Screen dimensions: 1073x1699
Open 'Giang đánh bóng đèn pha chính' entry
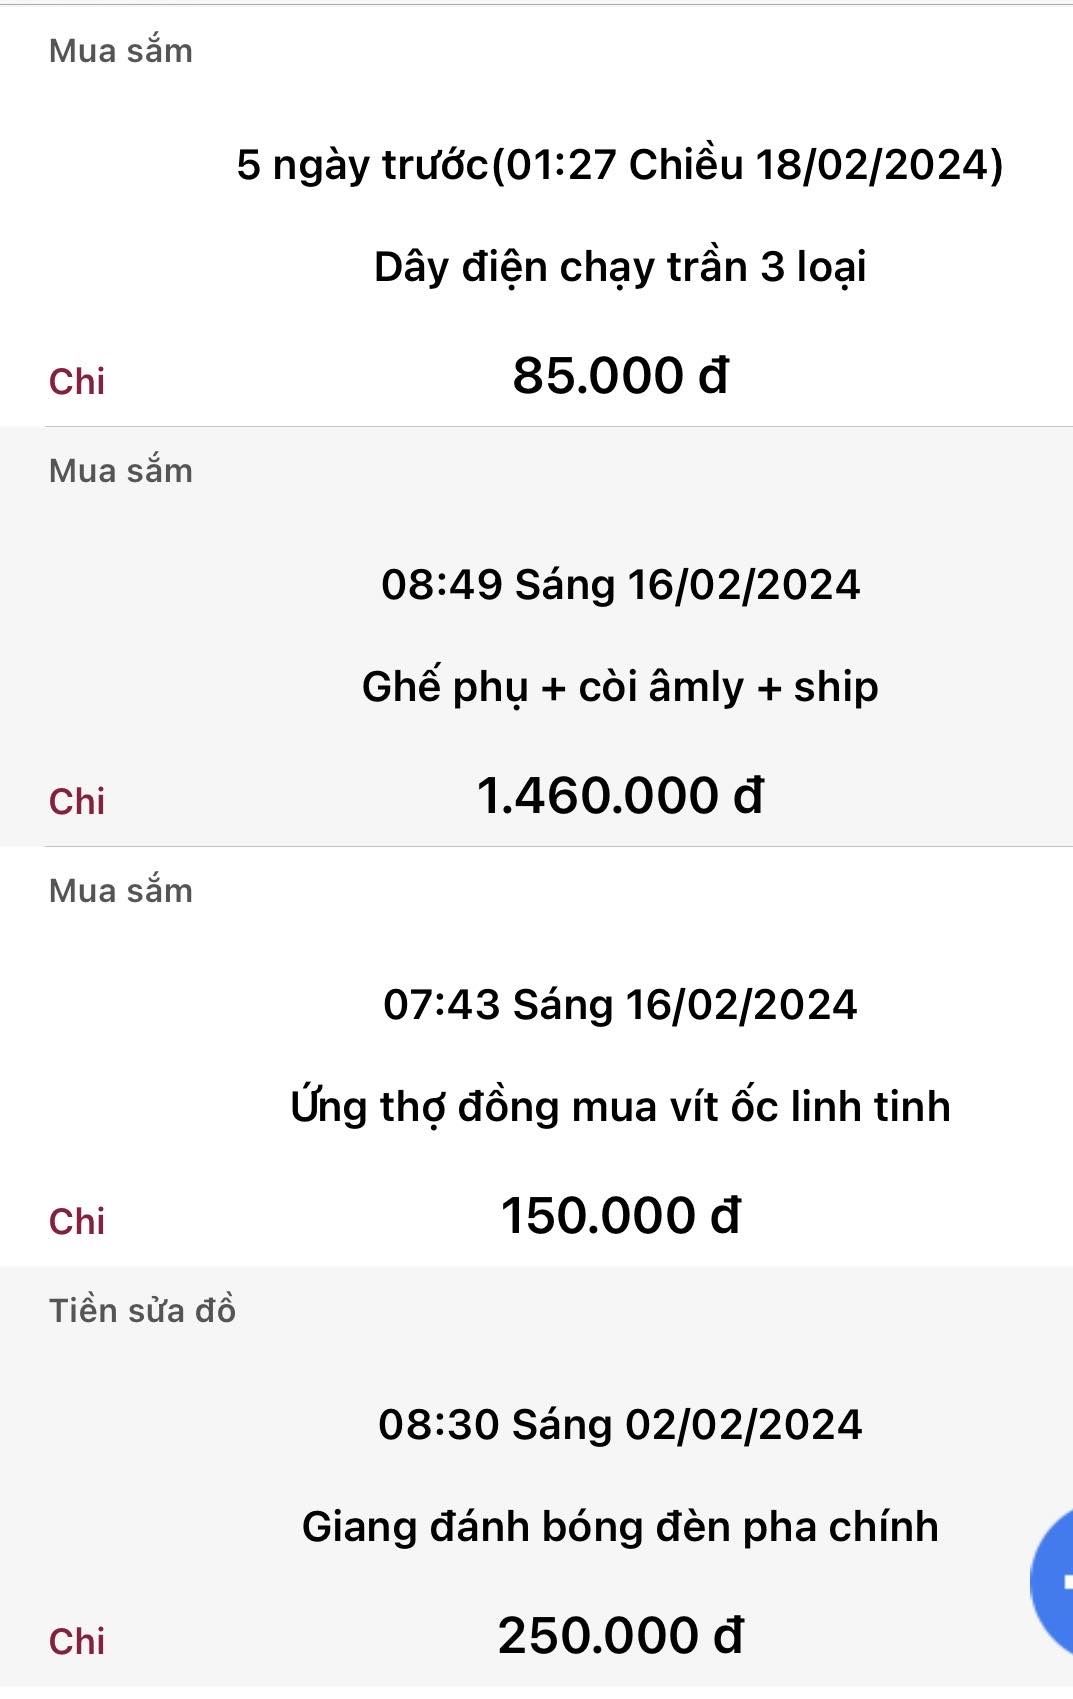pos(620,1527)
